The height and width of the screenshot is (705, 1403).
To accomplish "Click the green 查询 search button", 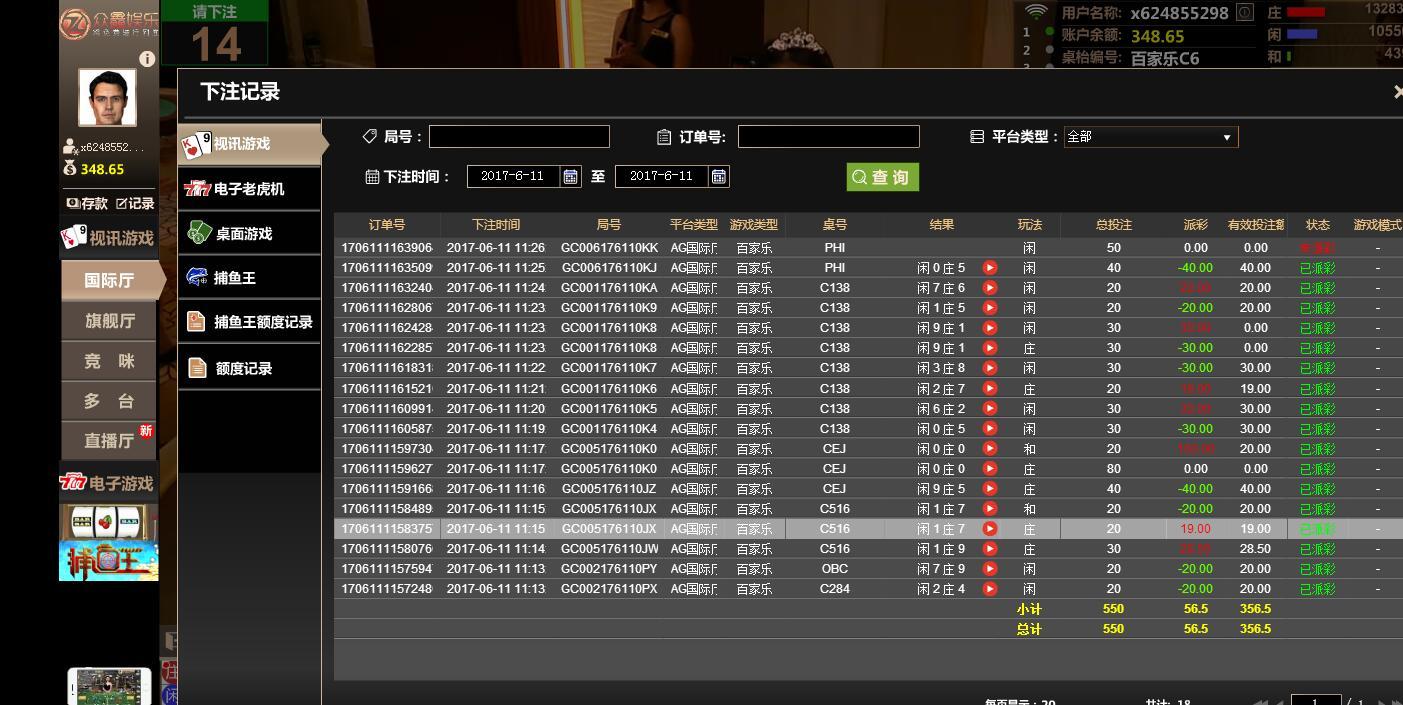I will coord(882,177).
